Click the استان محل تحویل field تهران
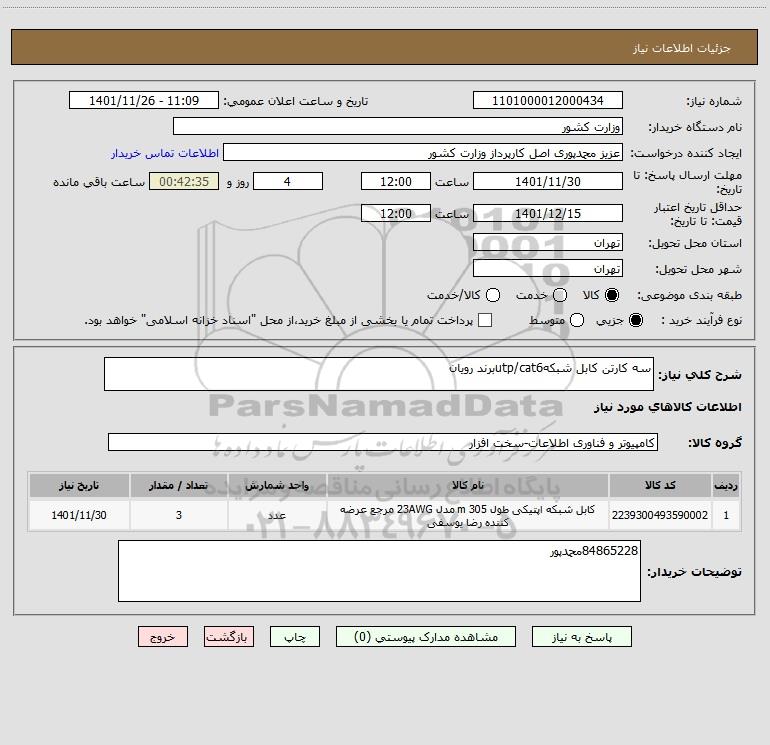This screenshot has height=745, width=770. pos(548,242)
